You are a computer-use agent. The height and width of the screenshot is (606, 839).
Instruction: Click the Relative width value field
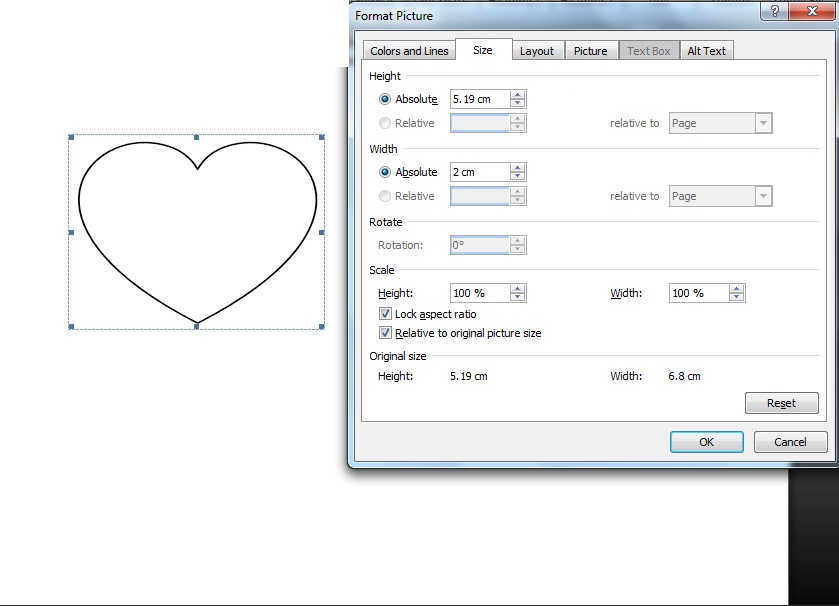(479, 196)
